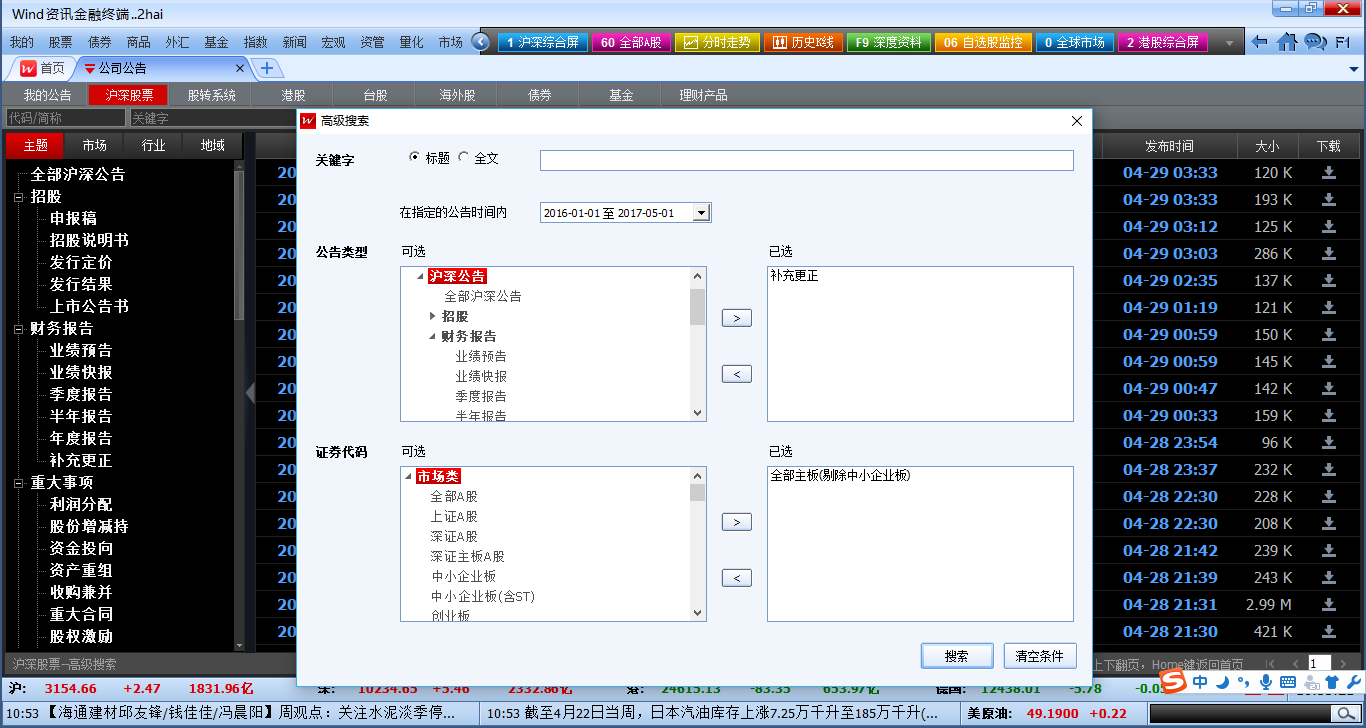This screenshot has width=1366, height=728.
Task: Go to the first page of results
Action: (1270, 664)
